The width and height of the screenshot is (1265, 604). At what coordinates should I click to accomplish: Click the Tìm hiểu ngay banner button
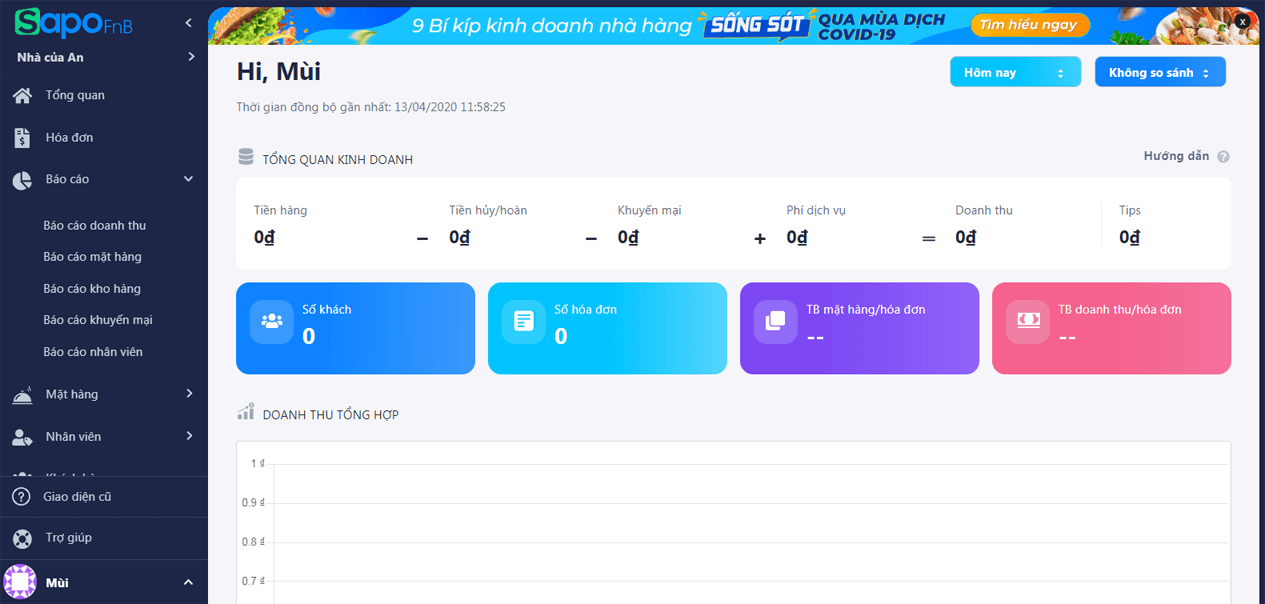(x=1029, y=25)
